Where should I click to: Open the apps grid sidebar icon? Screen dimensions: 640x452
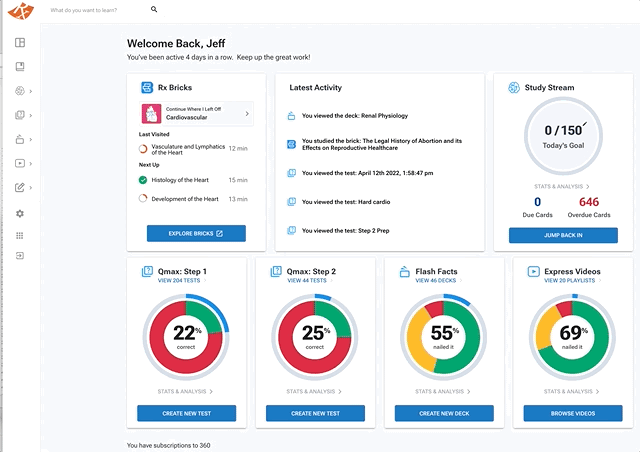[x=20, y=236]
